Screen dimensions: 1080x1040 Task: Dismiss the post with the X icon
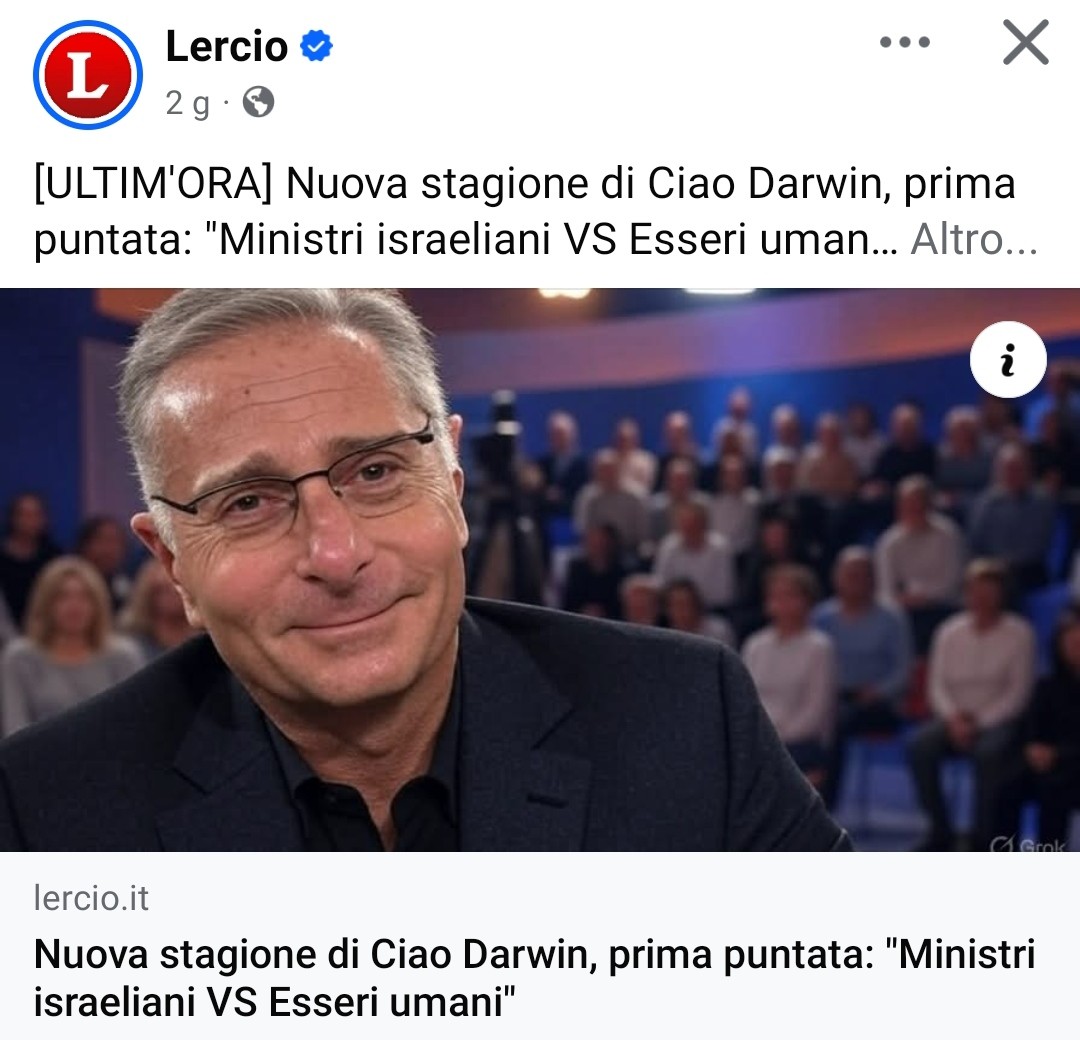[x=1026, y=42]
